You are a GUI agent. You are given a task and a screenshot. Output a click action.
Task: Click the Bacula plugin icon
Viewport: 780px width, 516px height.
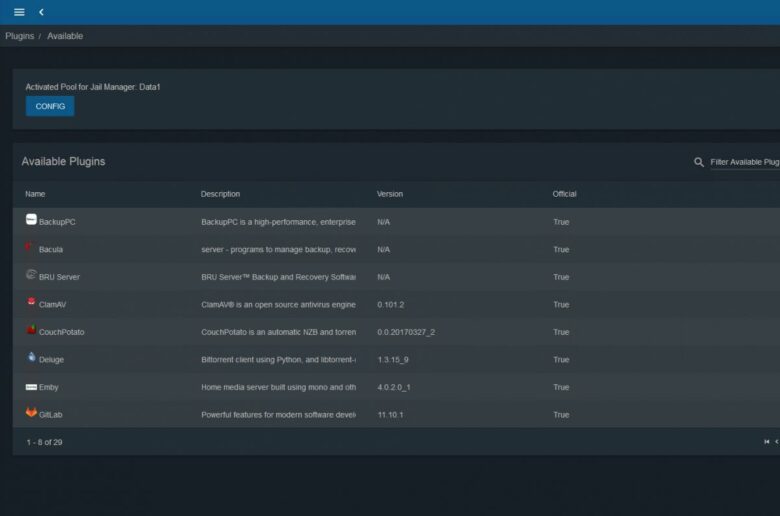pyautogui.click(x=29, y=247)
